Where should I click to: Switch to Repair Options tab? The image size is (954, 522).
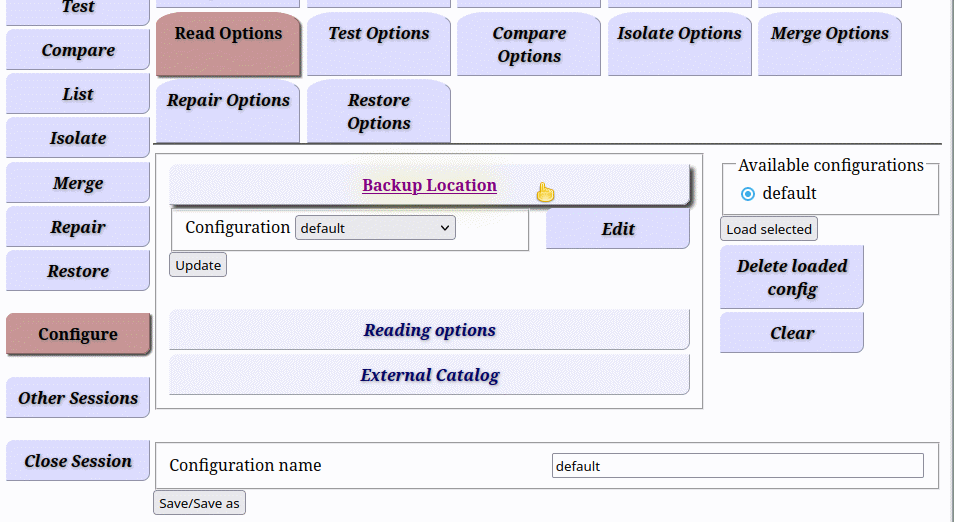click(x=228, y=111)
